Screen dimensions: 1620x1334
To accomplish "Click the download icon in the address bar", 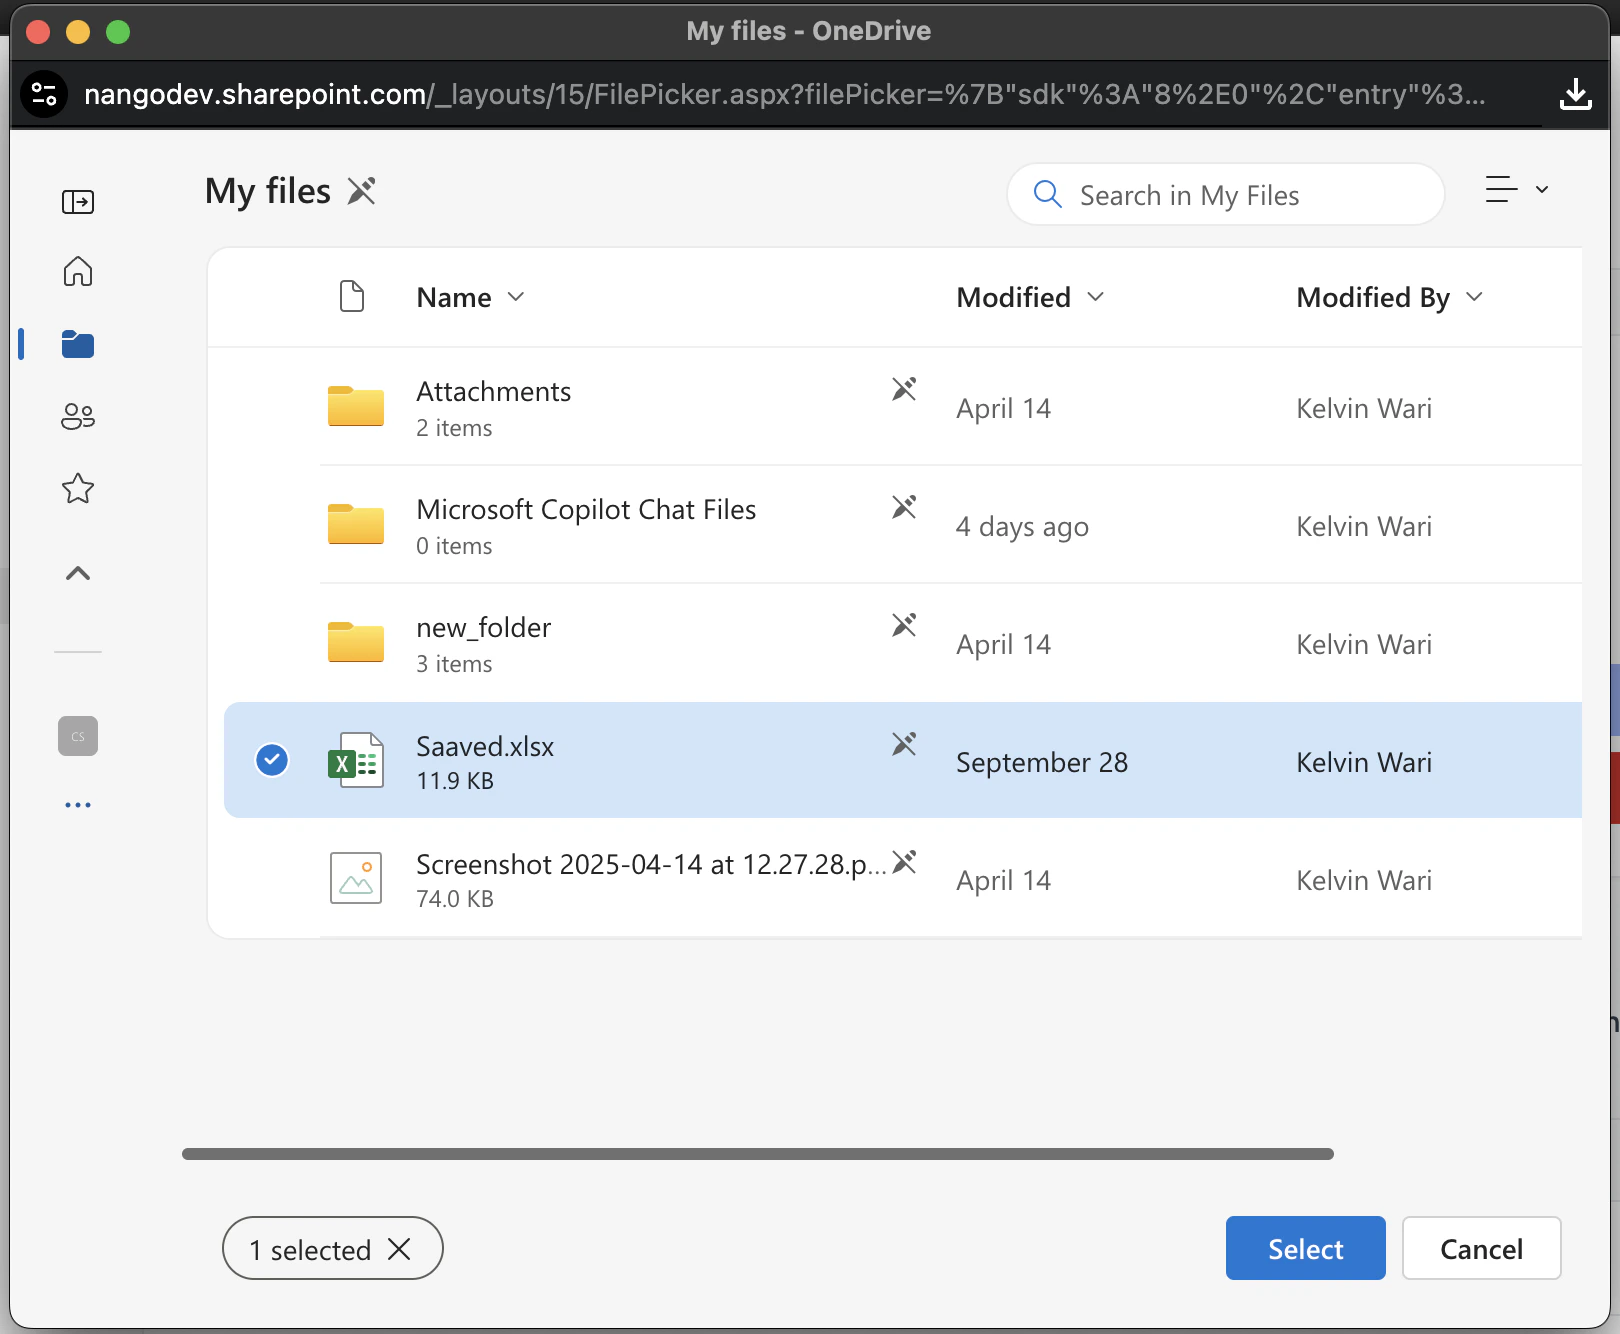I will 1577,94.
